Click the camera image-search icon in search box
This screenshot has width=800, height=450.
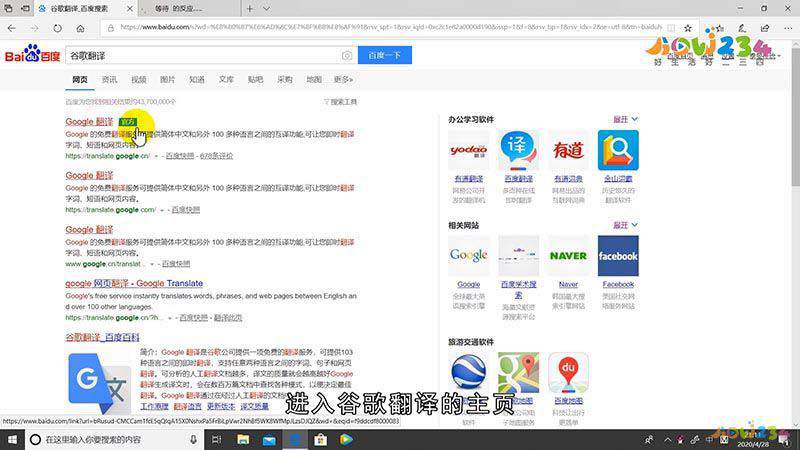pos(347,56)
